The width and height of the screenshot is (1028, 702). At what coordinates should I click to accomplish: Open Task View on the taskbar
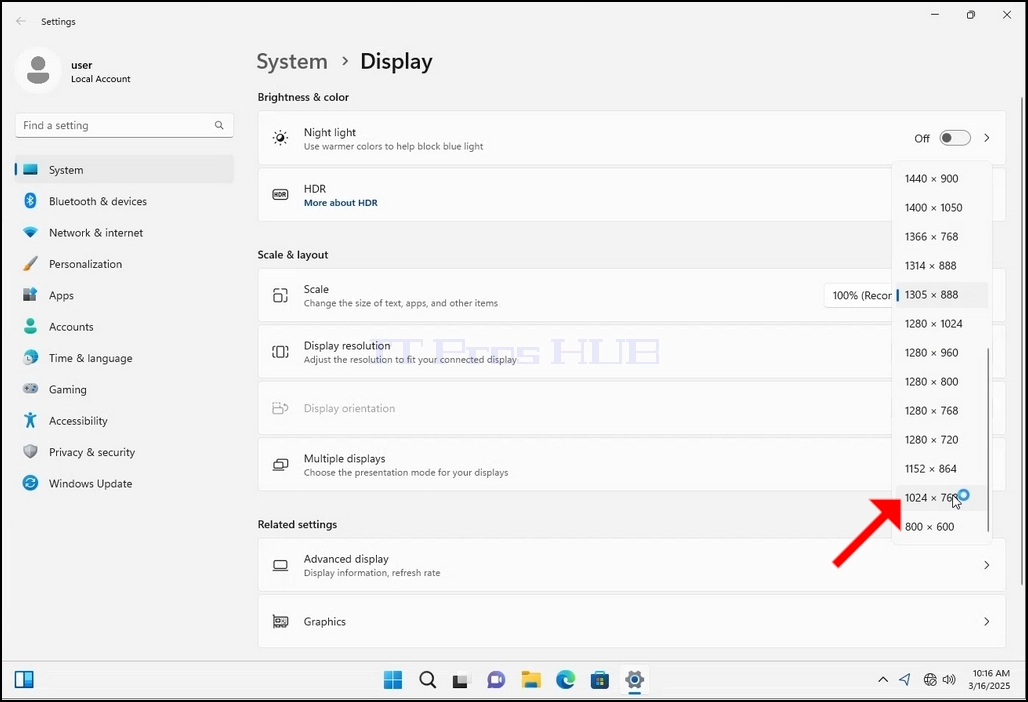462,680
